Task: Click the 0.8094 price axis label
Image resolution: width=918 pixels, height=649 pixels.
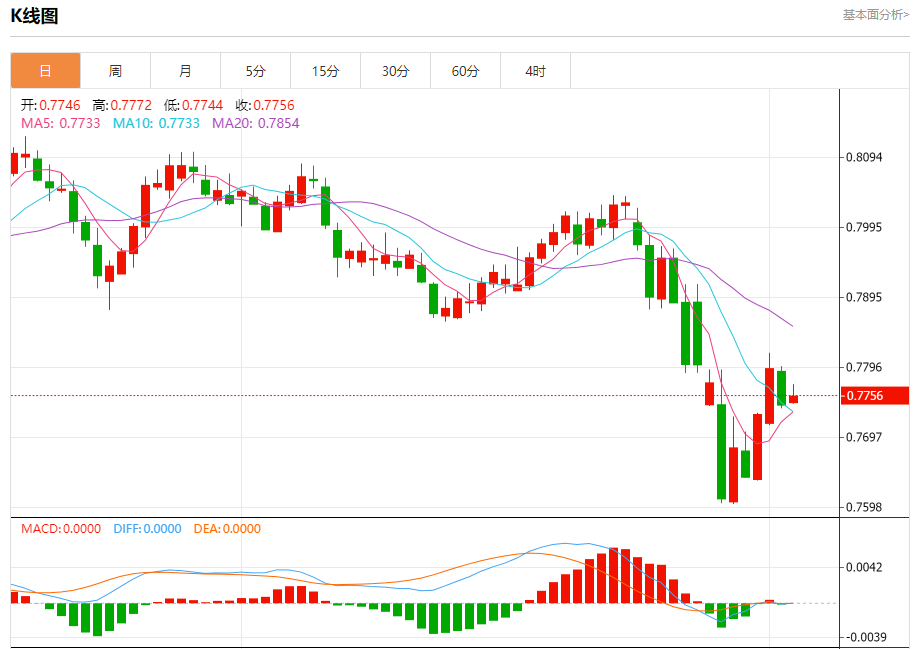Action: tap(865, 158)
